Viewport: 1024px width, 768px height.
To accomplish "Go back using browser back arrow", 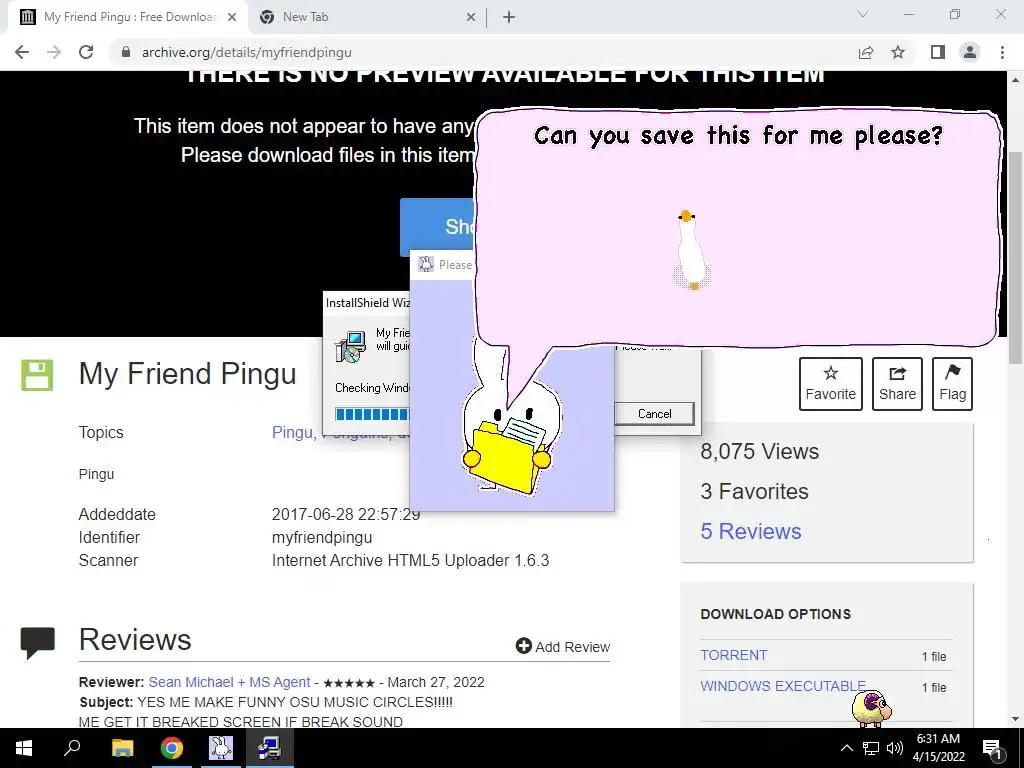I will pos(22,52).
